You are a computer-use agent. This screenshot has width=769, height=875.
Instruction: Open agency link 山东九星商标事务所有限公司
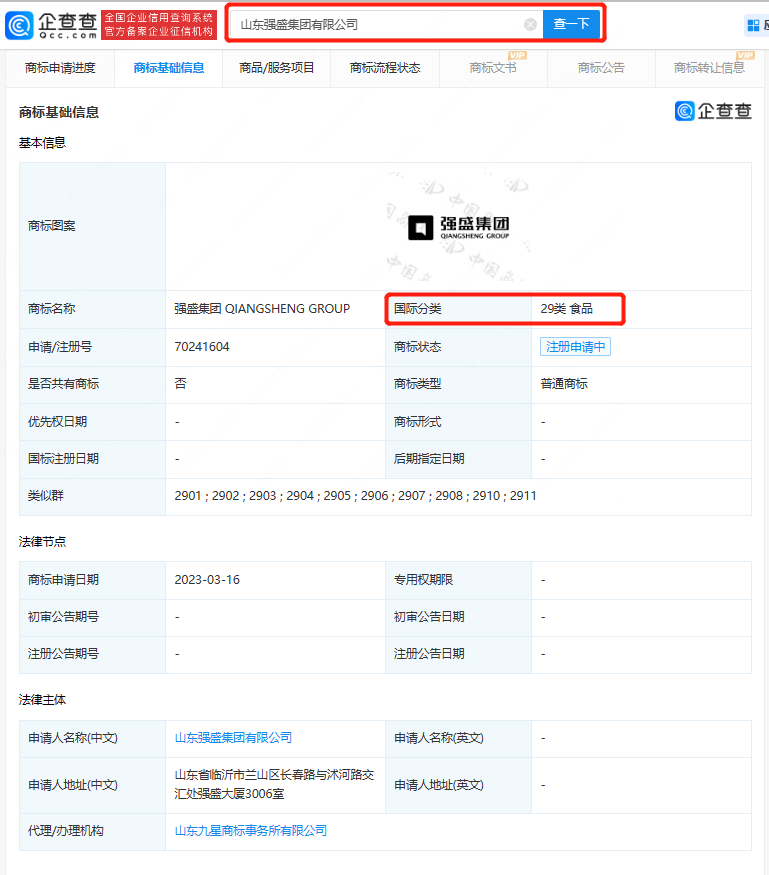pyautogui.click(x=251, y=831)
